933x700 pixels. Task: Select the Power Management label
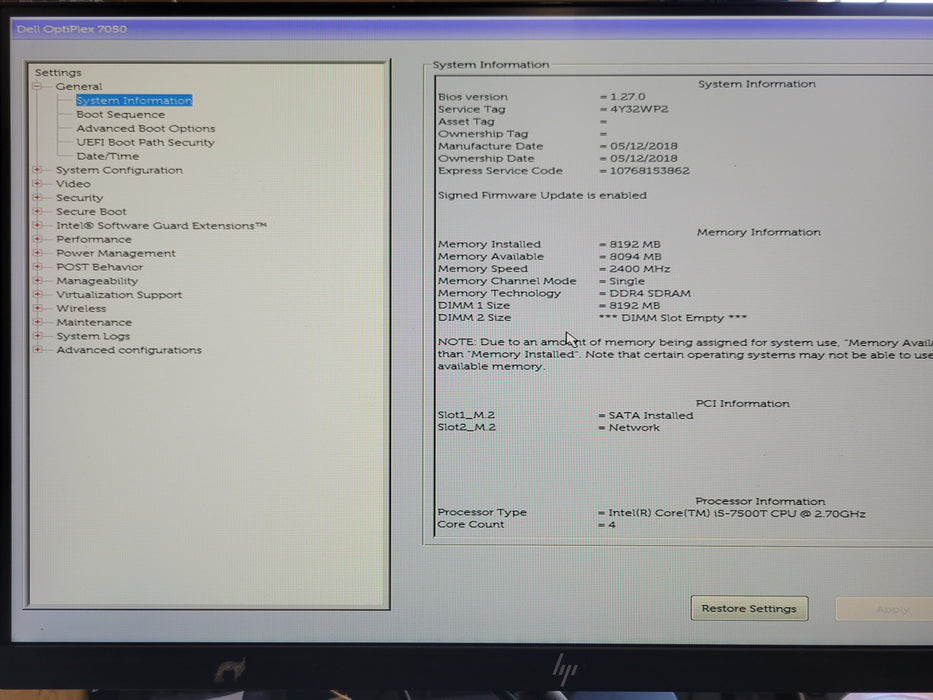[115, 253]
